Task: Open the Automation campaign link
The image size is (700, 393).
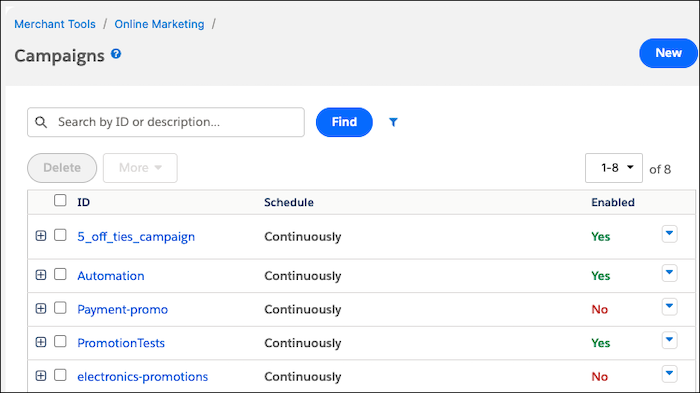Action: pyautogui.click(x=111, y=276)
